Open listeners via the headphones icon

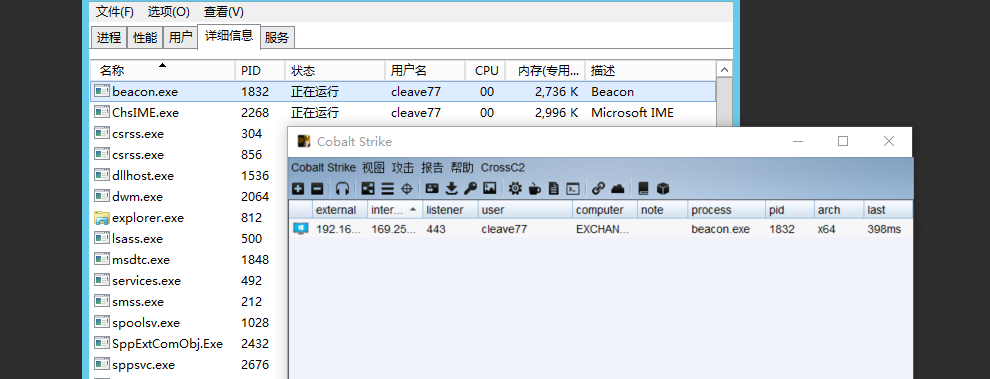coord(342,188)
